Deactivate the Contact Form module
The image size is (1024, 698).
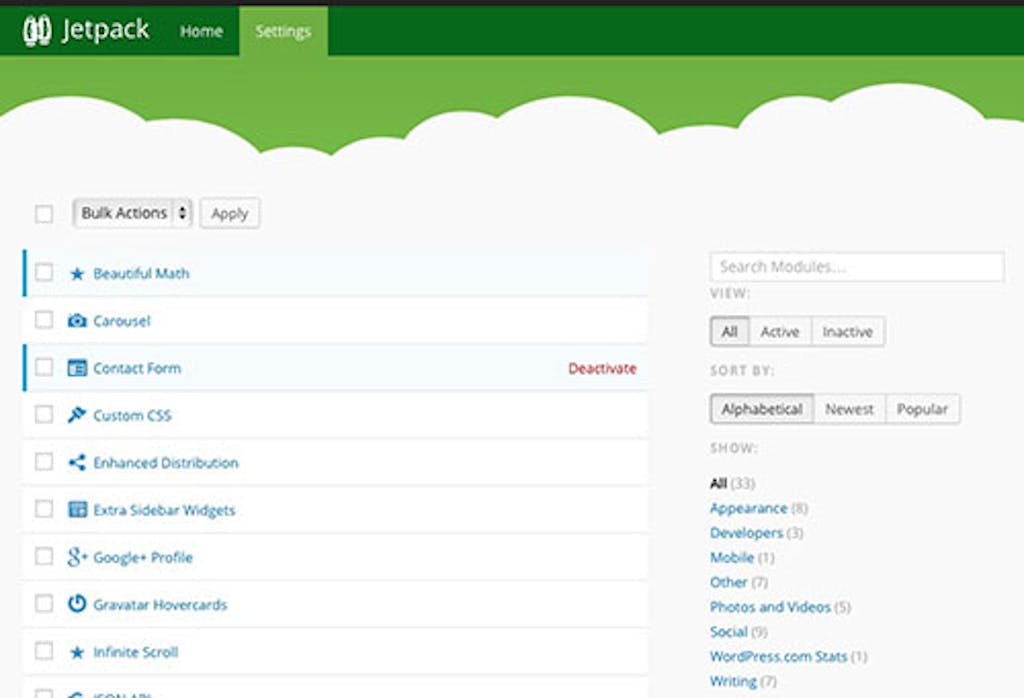(x=601, y=367)
